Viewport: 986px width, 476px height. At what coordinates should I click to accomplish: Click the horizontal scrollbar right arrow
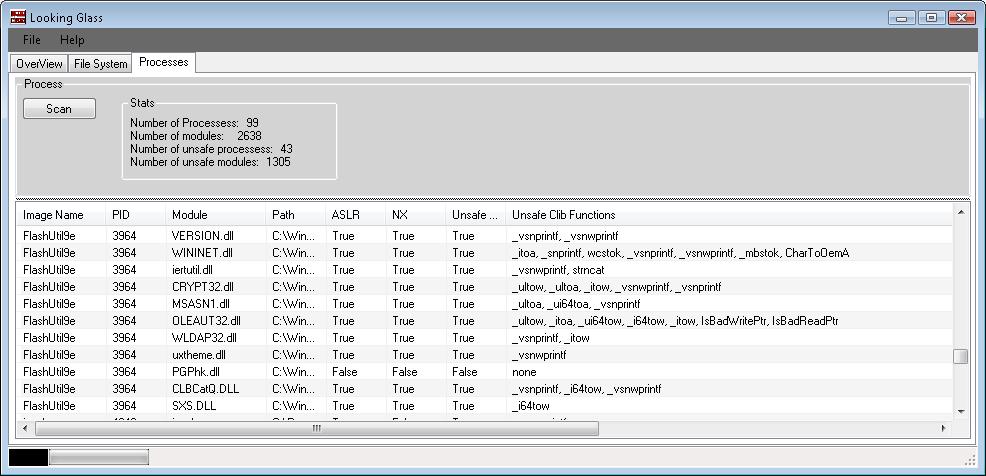(x=943, y=428)
